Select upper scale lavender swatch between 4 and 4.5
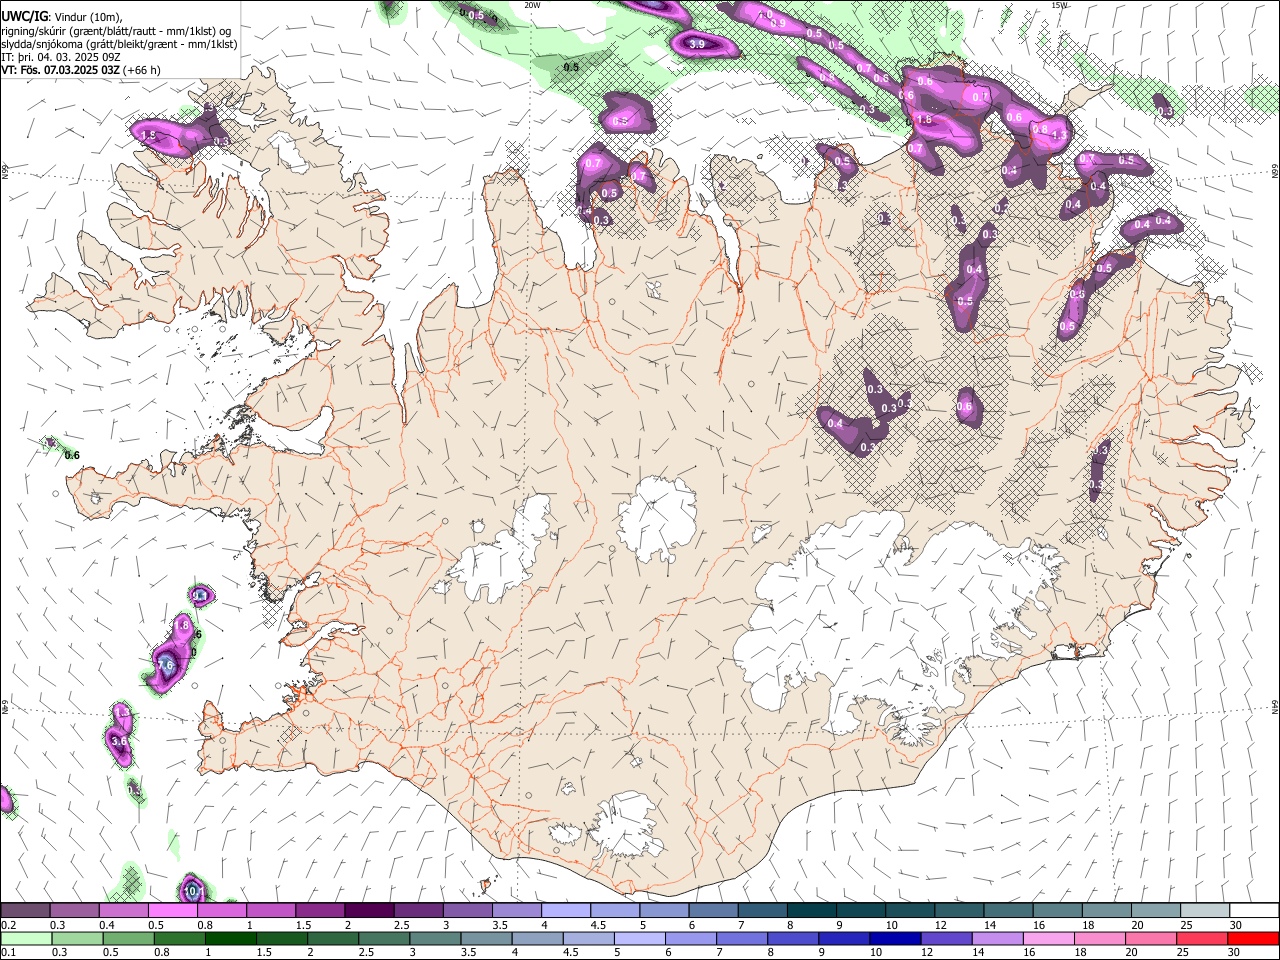The image size is (1280, 960). [x=564, y=911]
